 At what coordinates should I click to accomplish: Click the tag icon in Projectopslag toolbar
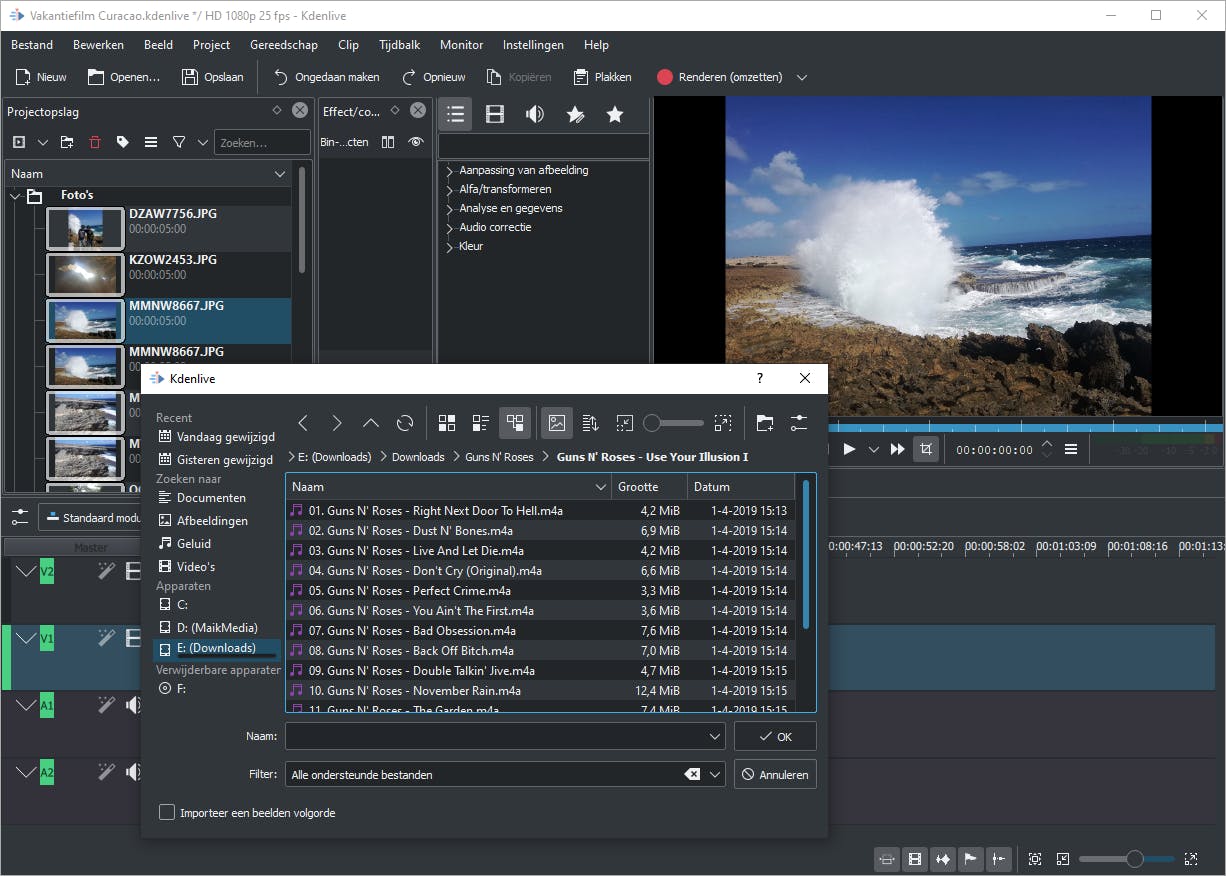click(123, 142)
